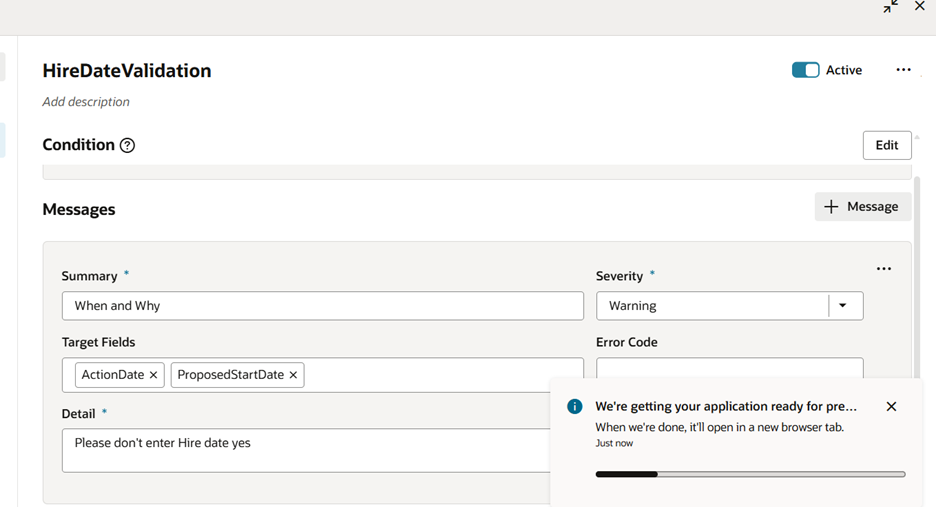Click the Add description text

click(86, 102)
